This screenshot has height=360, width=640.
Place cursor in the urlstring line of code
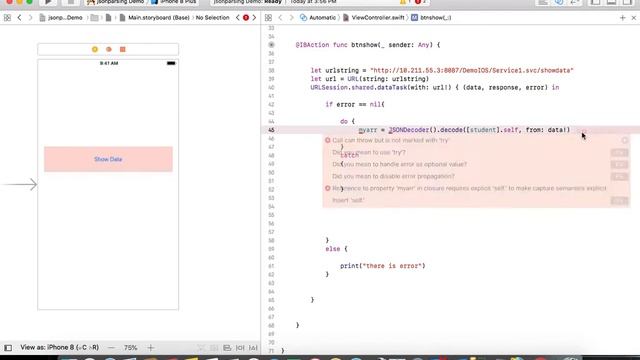(442, 70)
